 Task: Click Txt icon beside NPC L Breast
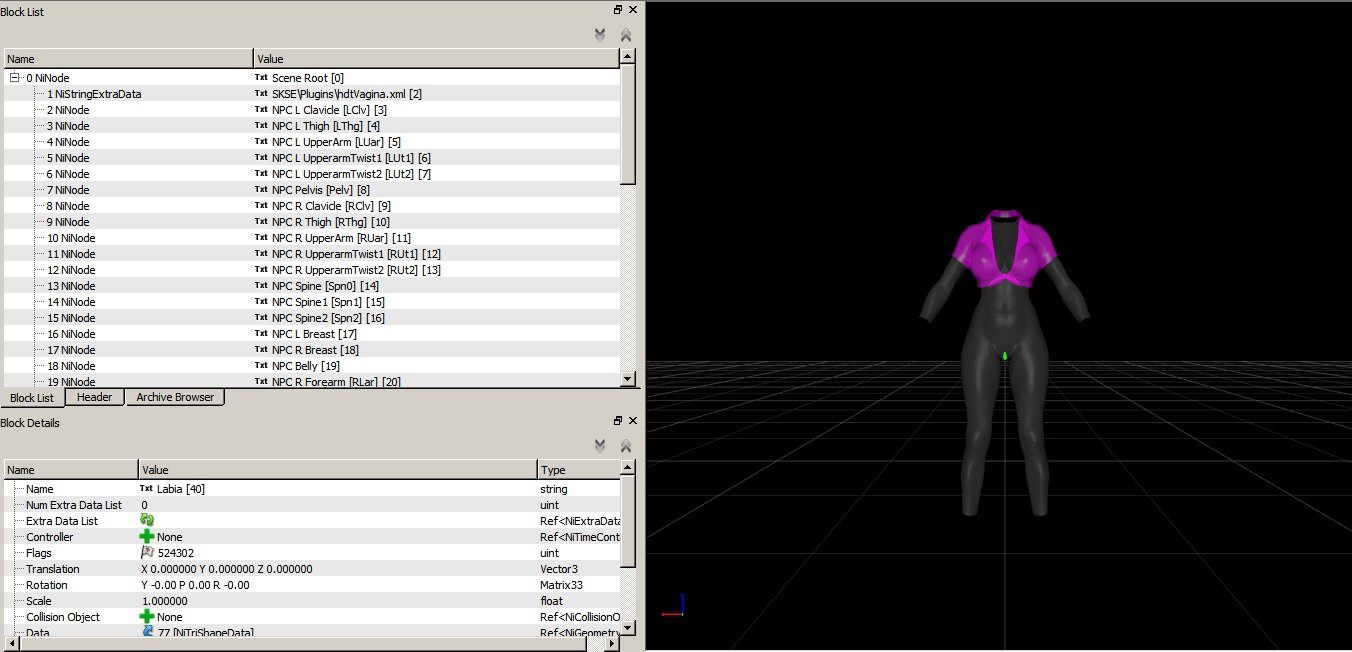261,334
